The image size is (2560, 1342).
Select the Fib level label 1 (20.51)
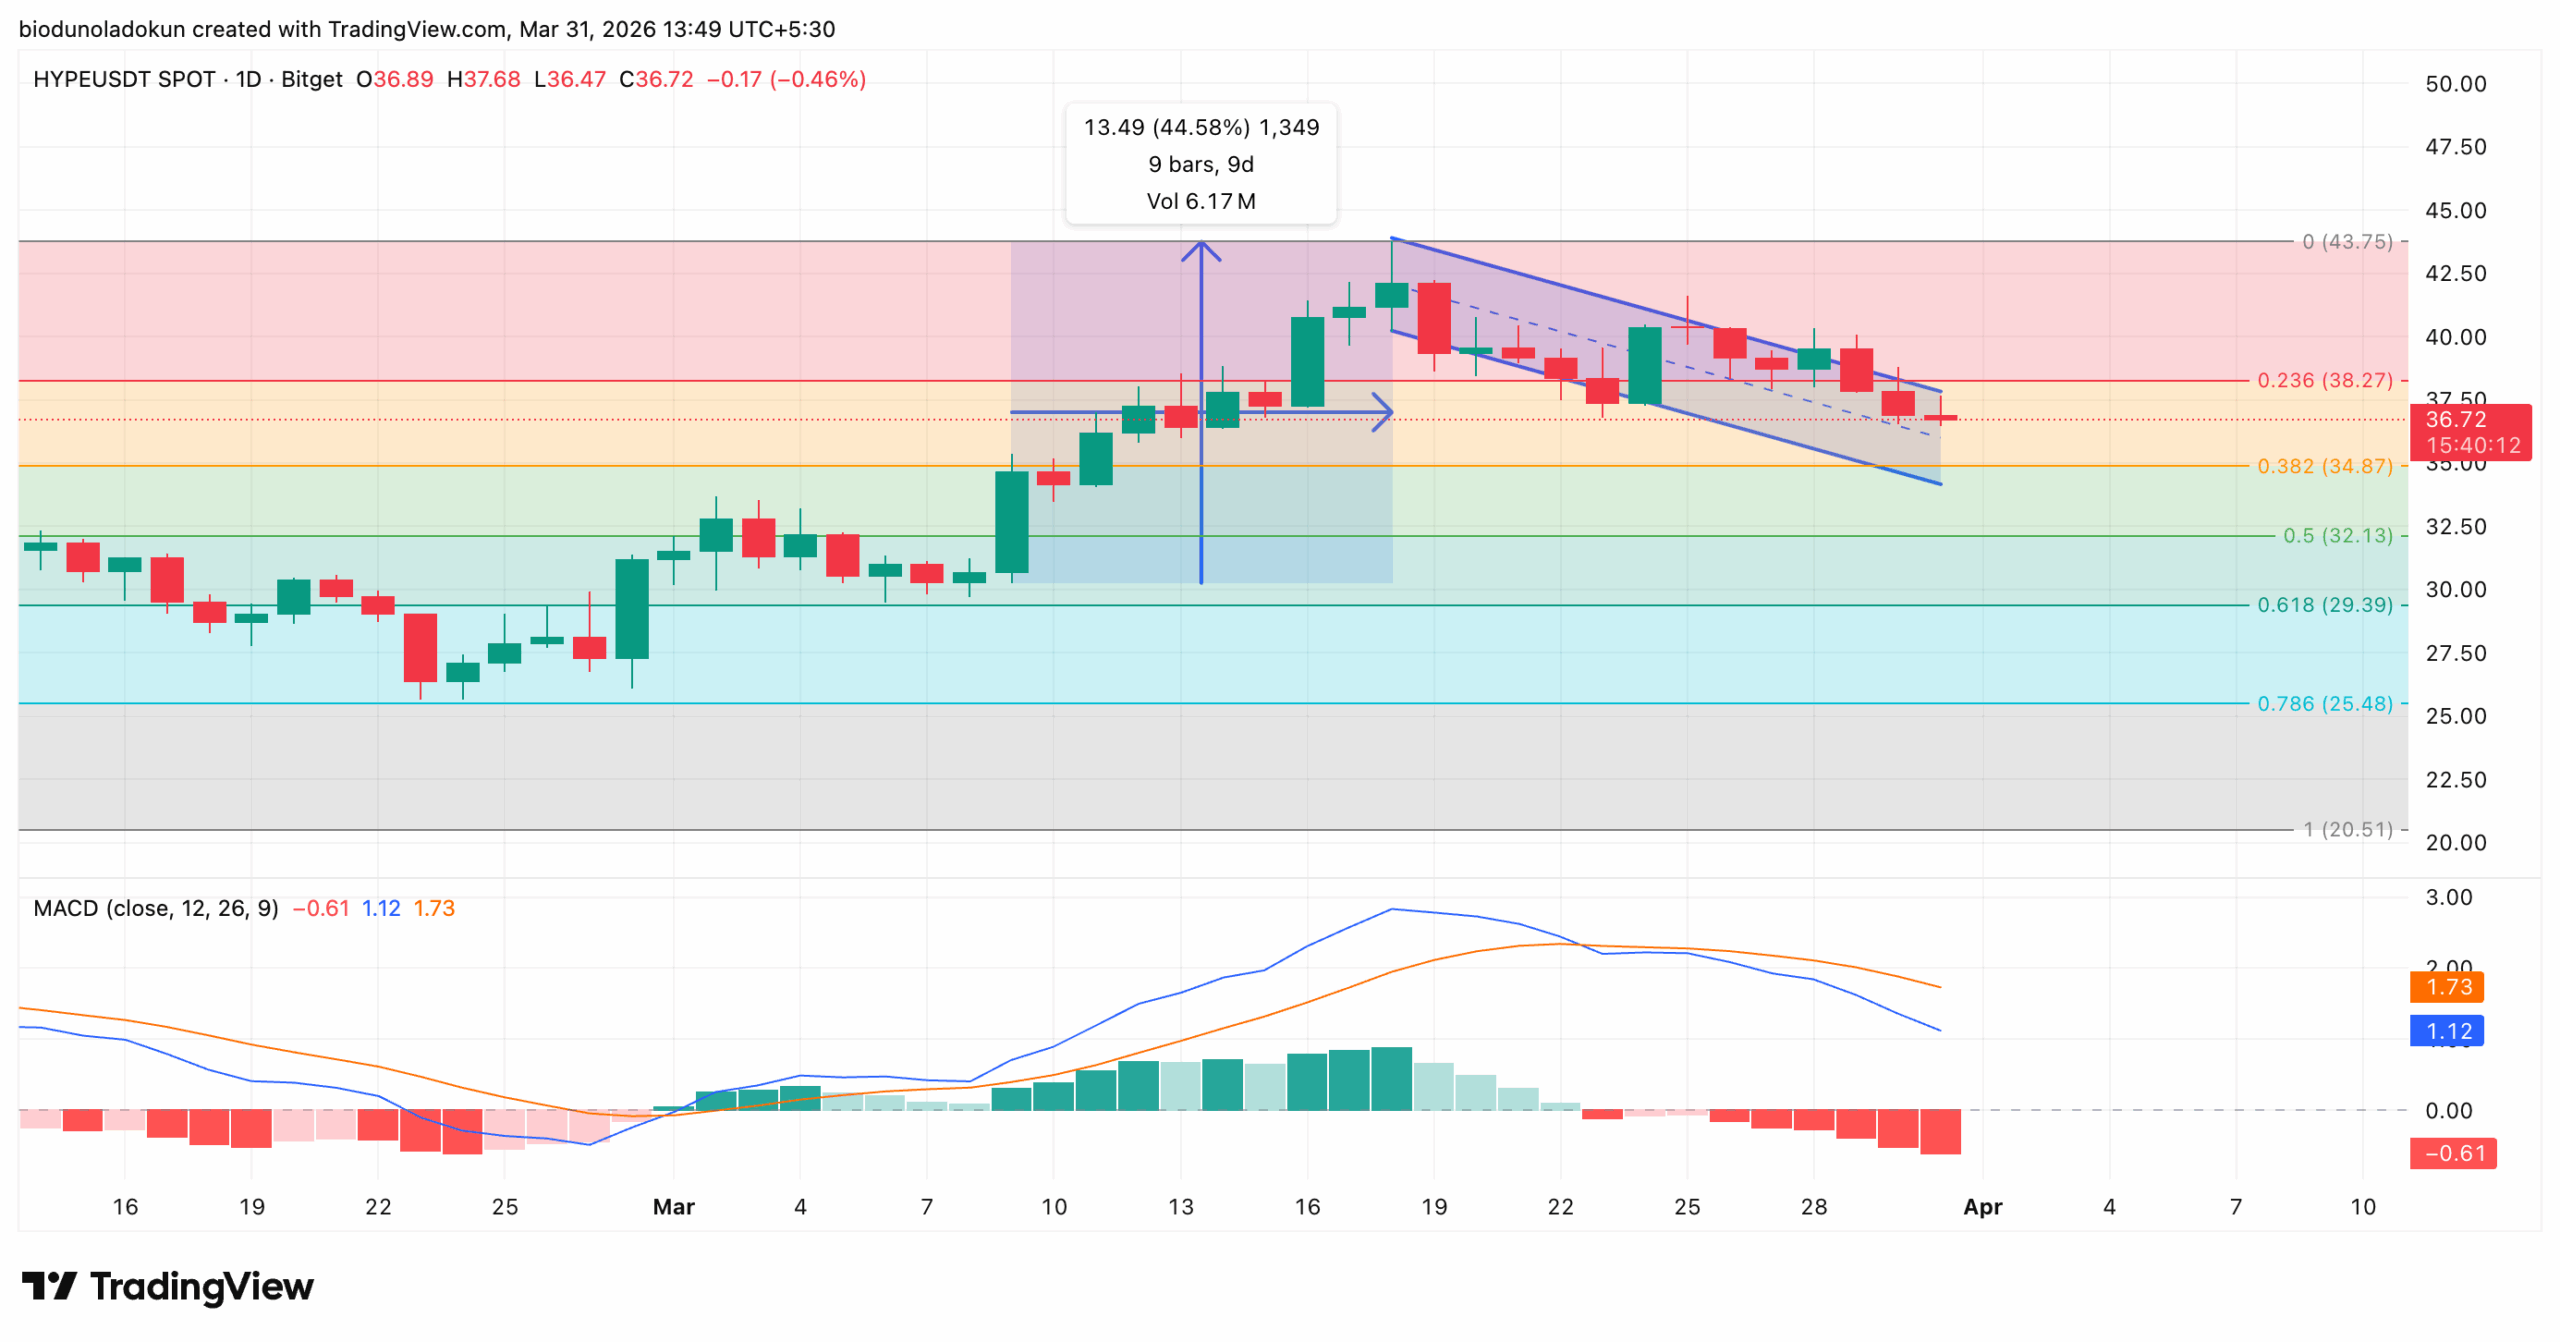click(x=2348, y=830)
